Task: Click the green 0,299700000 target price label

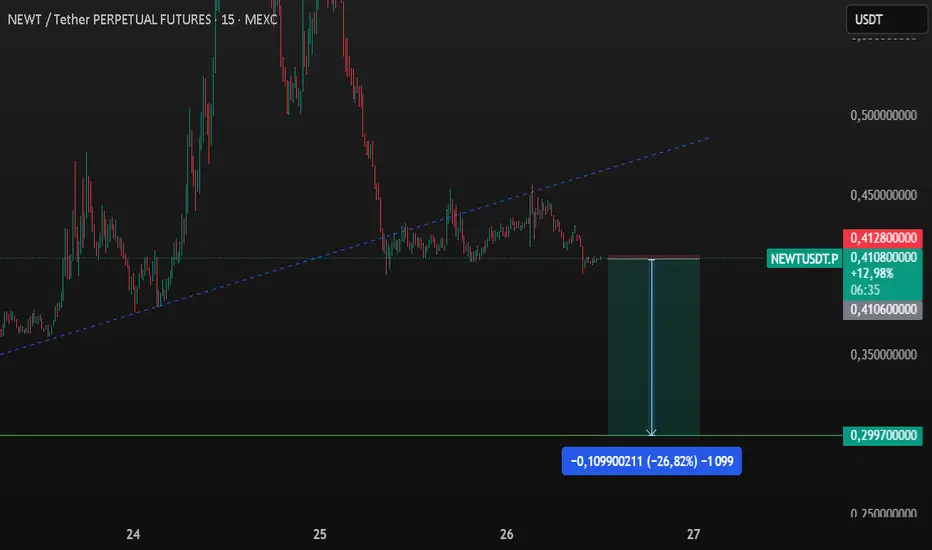Action: tap(883, 435)
